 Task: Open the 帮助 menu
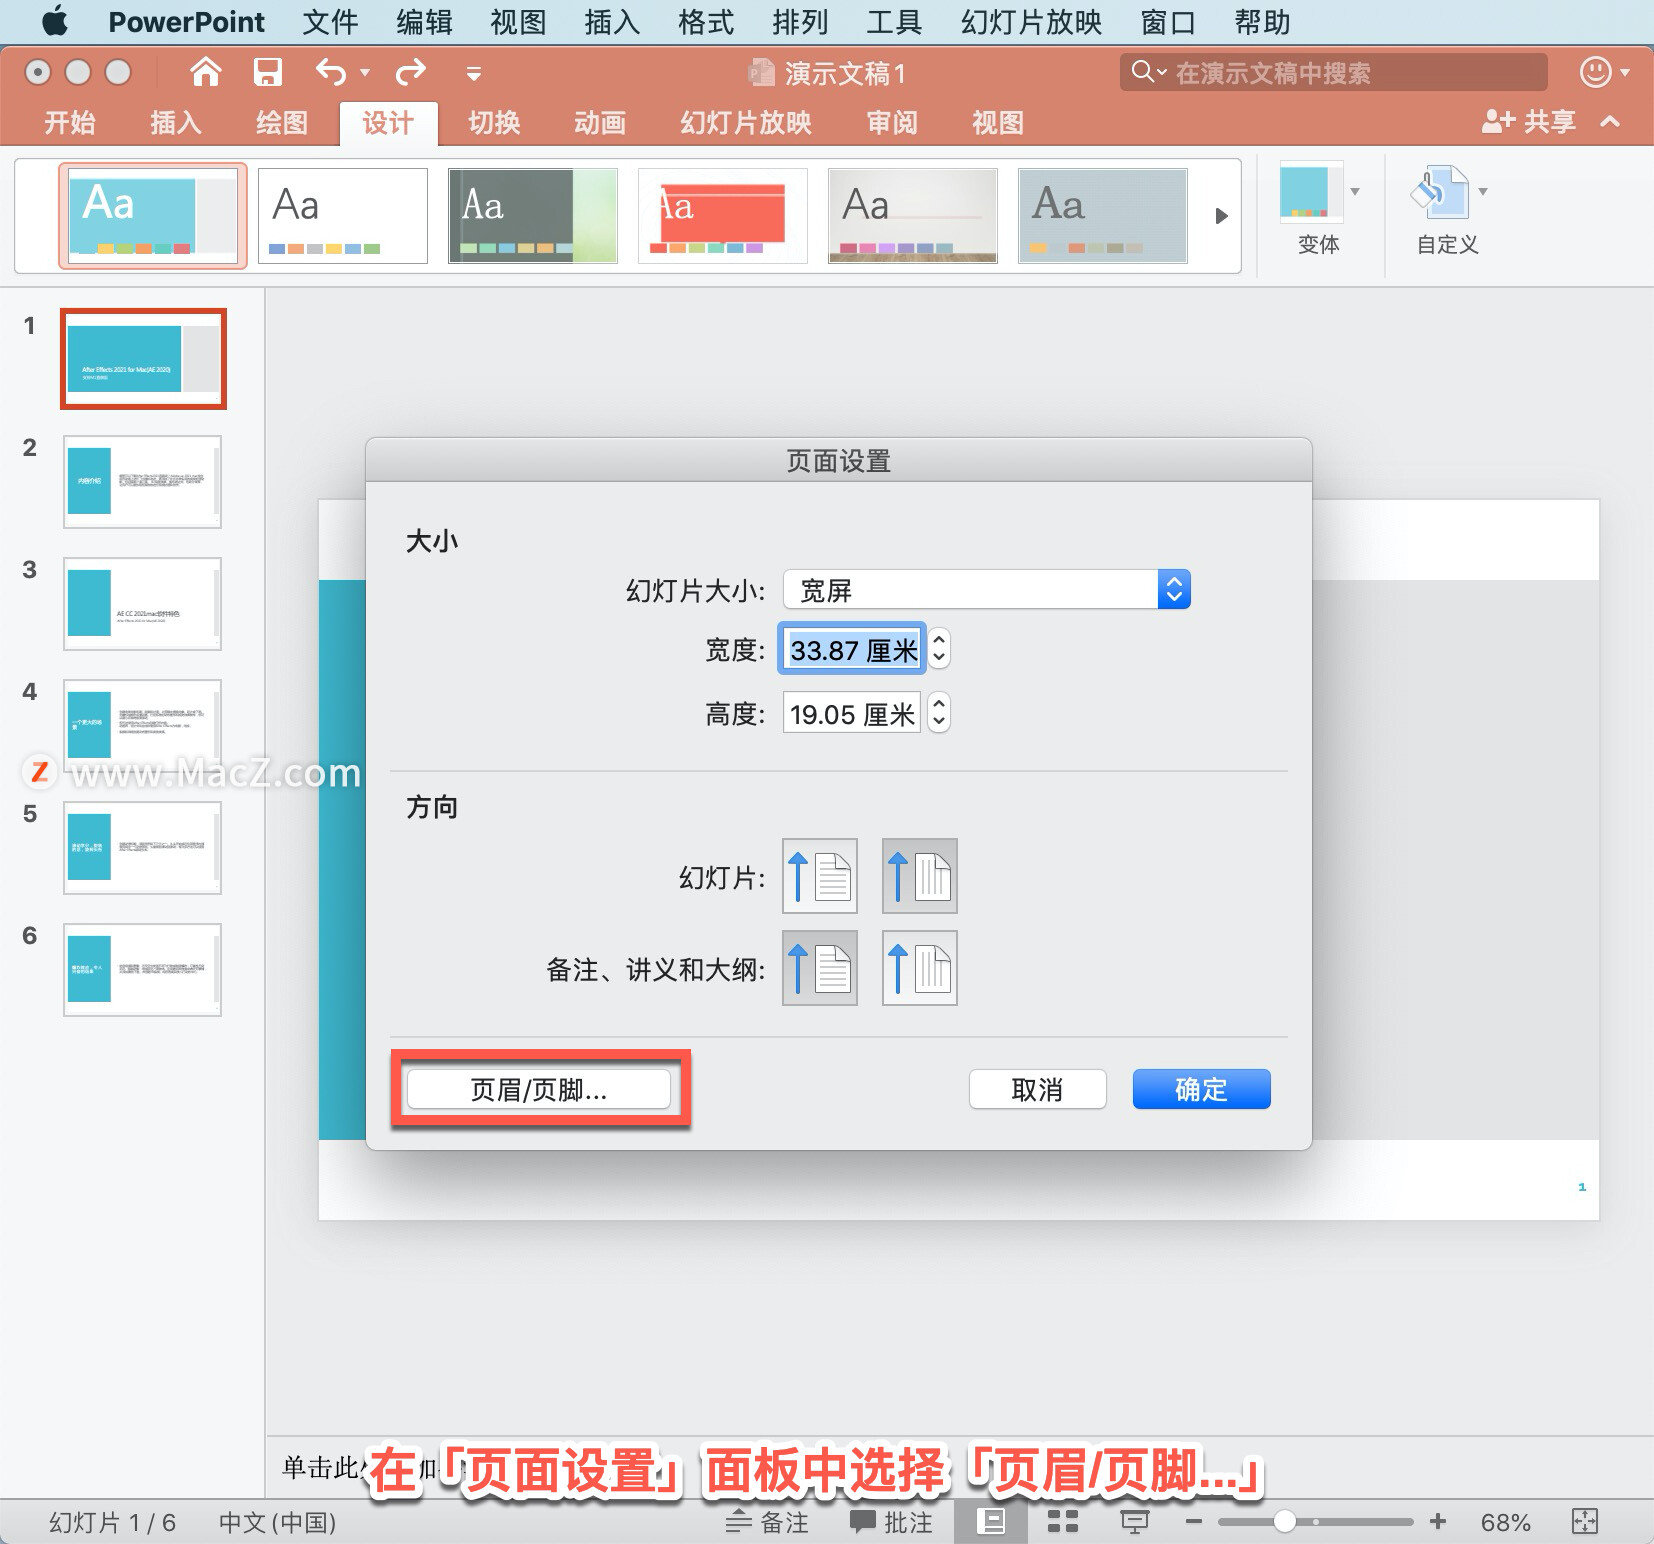point(1262,21)
